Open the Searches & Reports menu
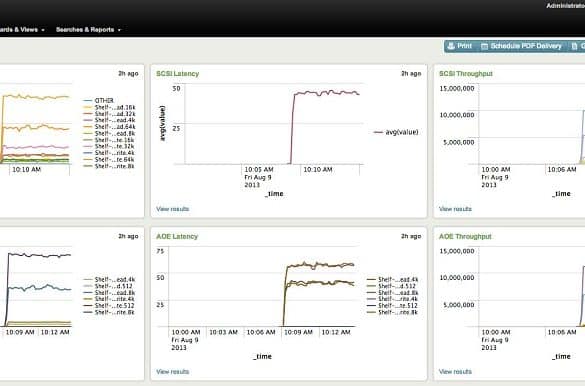Viewport: 585px width, 386px height. pyautogui.click(x=88, y=29)
